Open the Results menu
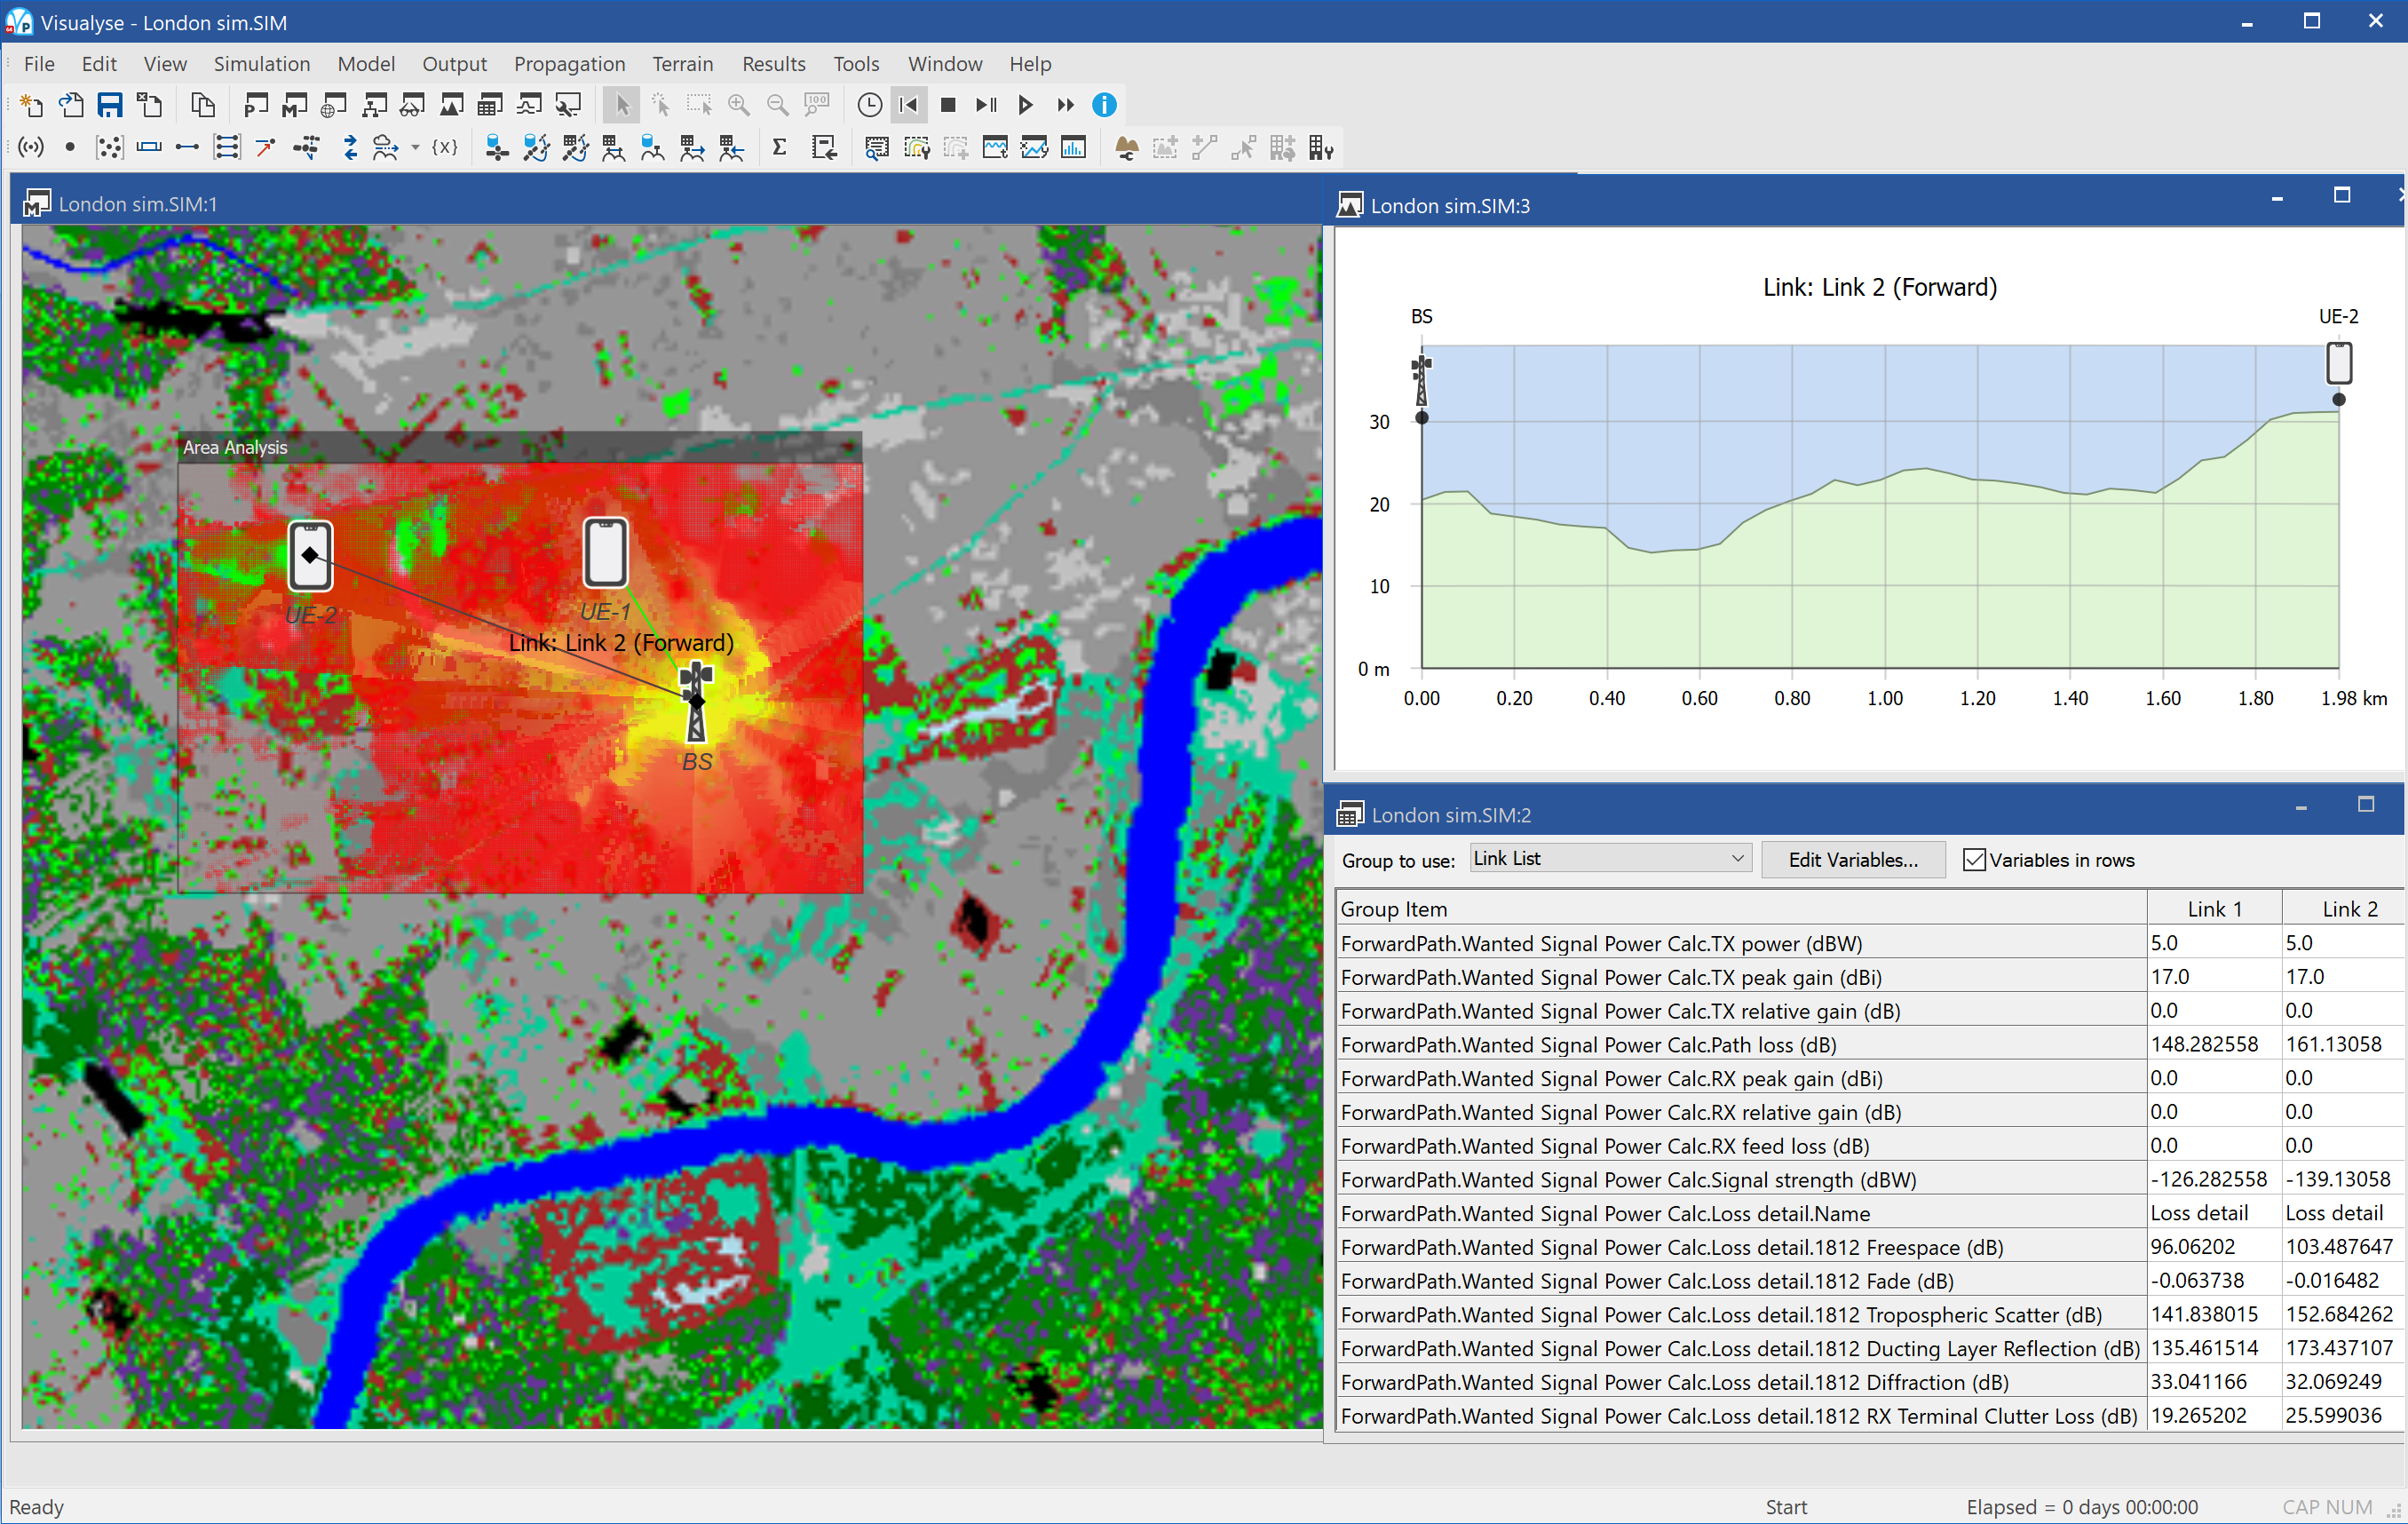2408x1524 pixels. (774, 64)
